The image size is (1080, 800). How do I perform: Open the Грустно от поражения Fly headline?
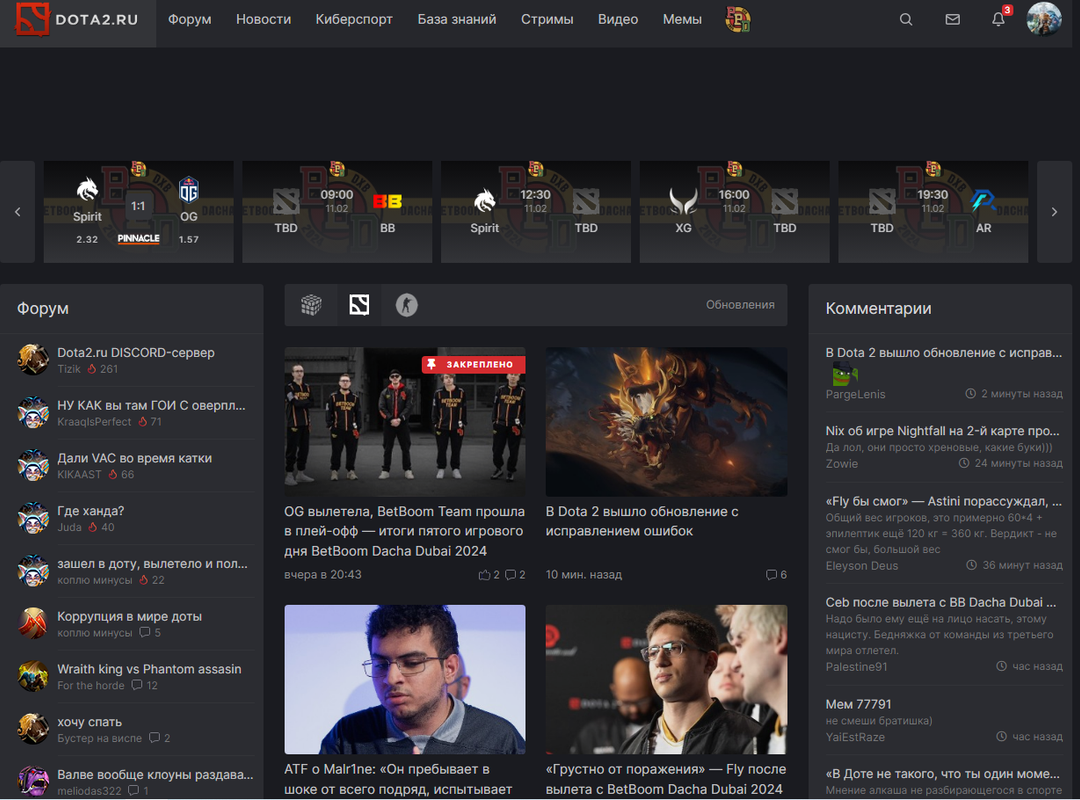(665, 779)
